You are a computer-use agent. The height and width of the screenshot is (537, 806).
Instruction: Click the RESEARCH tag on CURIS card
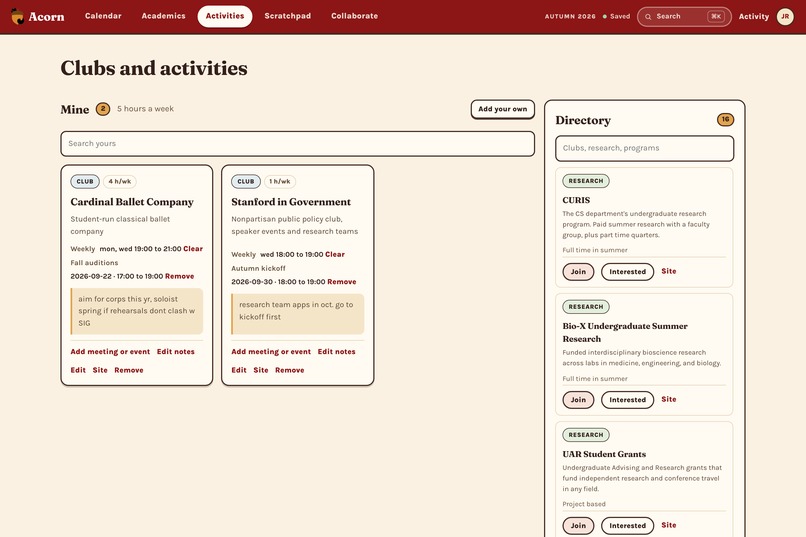pyautogui.click(x=585, y=181)
